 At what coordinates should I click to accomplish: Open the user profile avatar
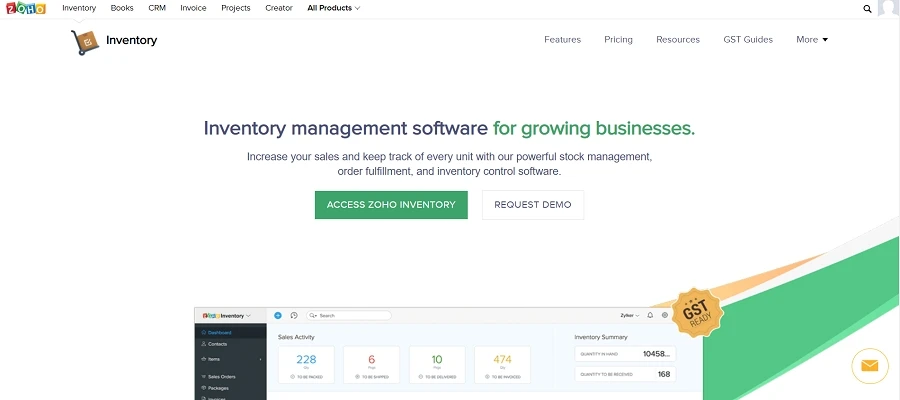tap(888, 8)
